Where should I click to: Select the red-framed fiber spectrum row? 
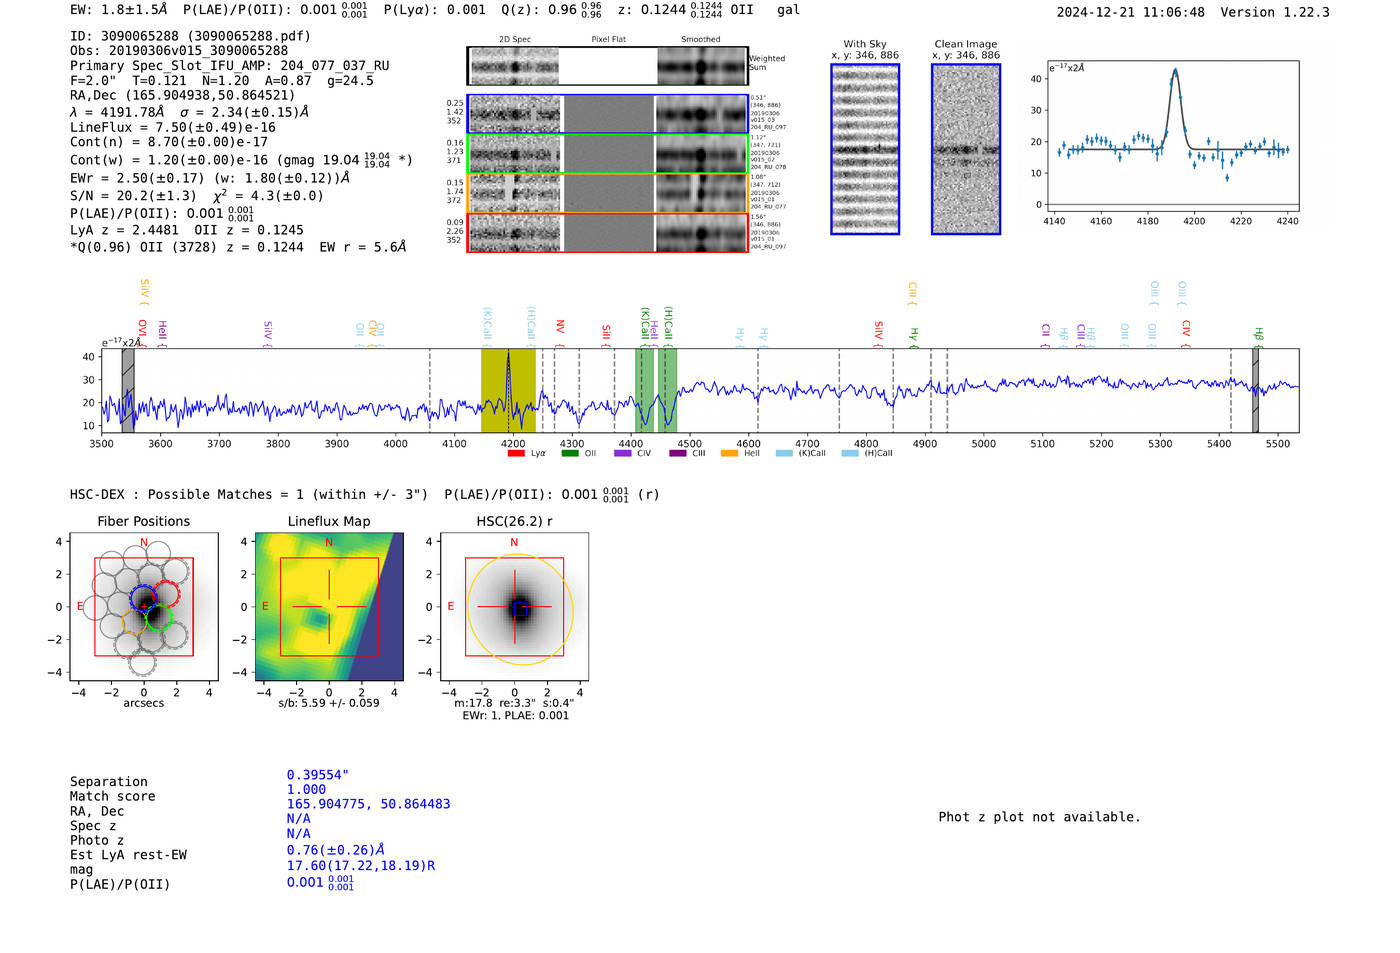(x=607, y=232)
